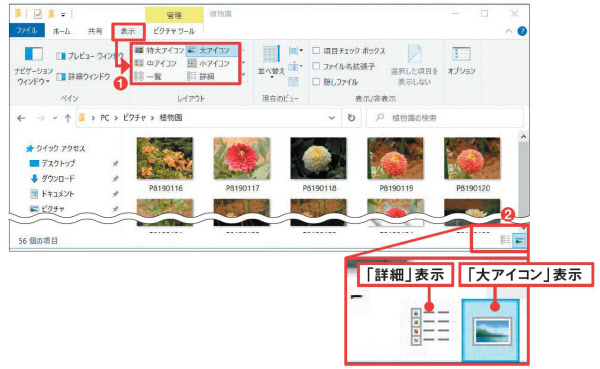Switch to large icons view in status bar
The width and height of the screenshot is (600, 369).
pyautogui.click(x=519, y=240)
